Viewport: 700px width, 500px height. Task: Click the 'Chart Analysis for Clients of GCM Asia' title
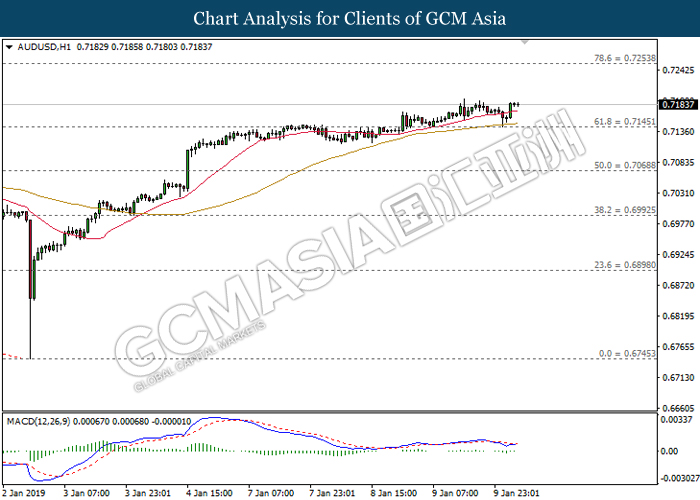click(350, 19)
